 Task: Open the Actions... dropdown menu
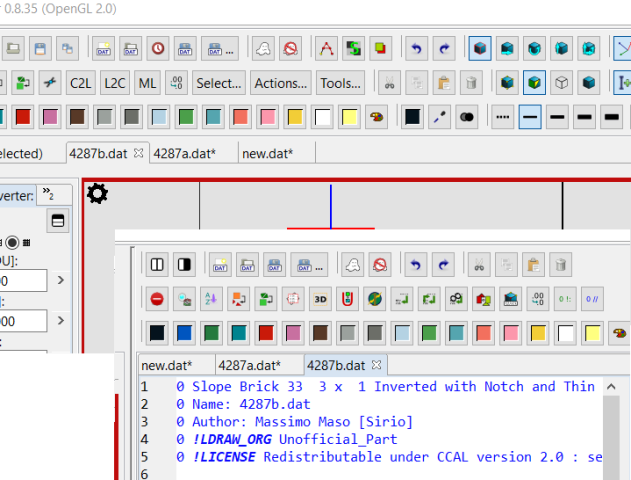click(x=280, y=83)
